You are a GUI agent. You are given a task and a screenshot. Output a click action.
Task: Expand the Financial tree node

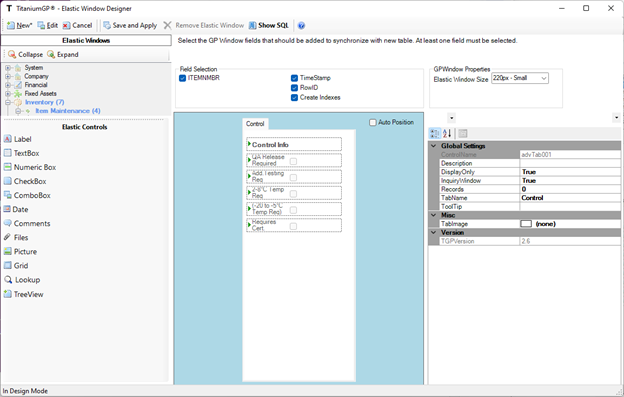coord(8,85)
